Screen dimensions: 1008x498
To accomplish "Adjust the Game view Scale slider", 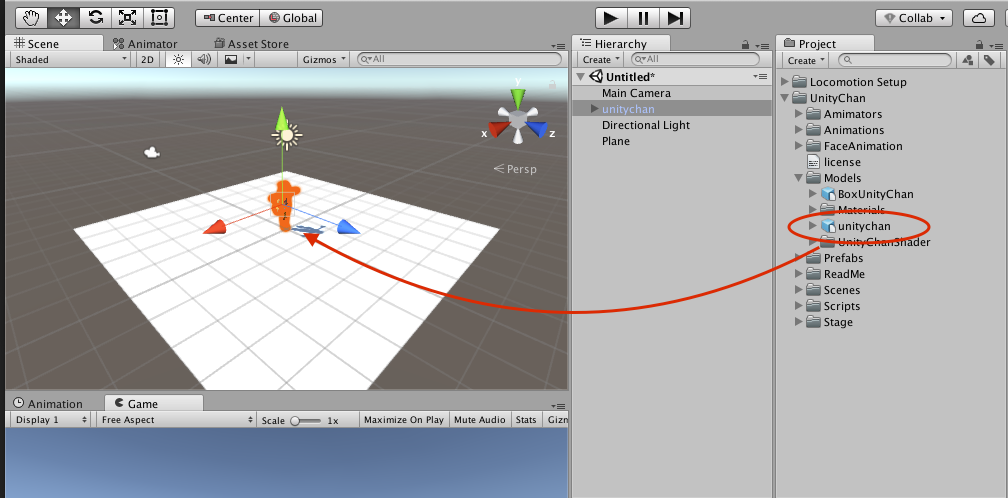I will tap(306, 420).
